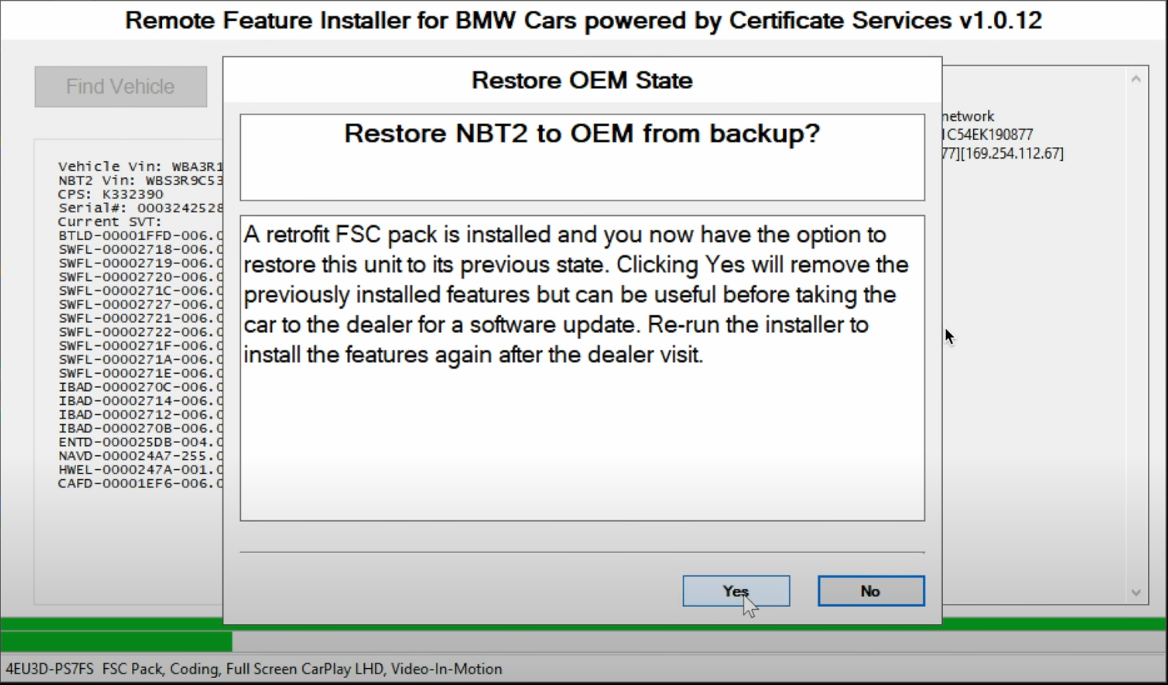Click the 'network' text in right panel

point(968,116)
